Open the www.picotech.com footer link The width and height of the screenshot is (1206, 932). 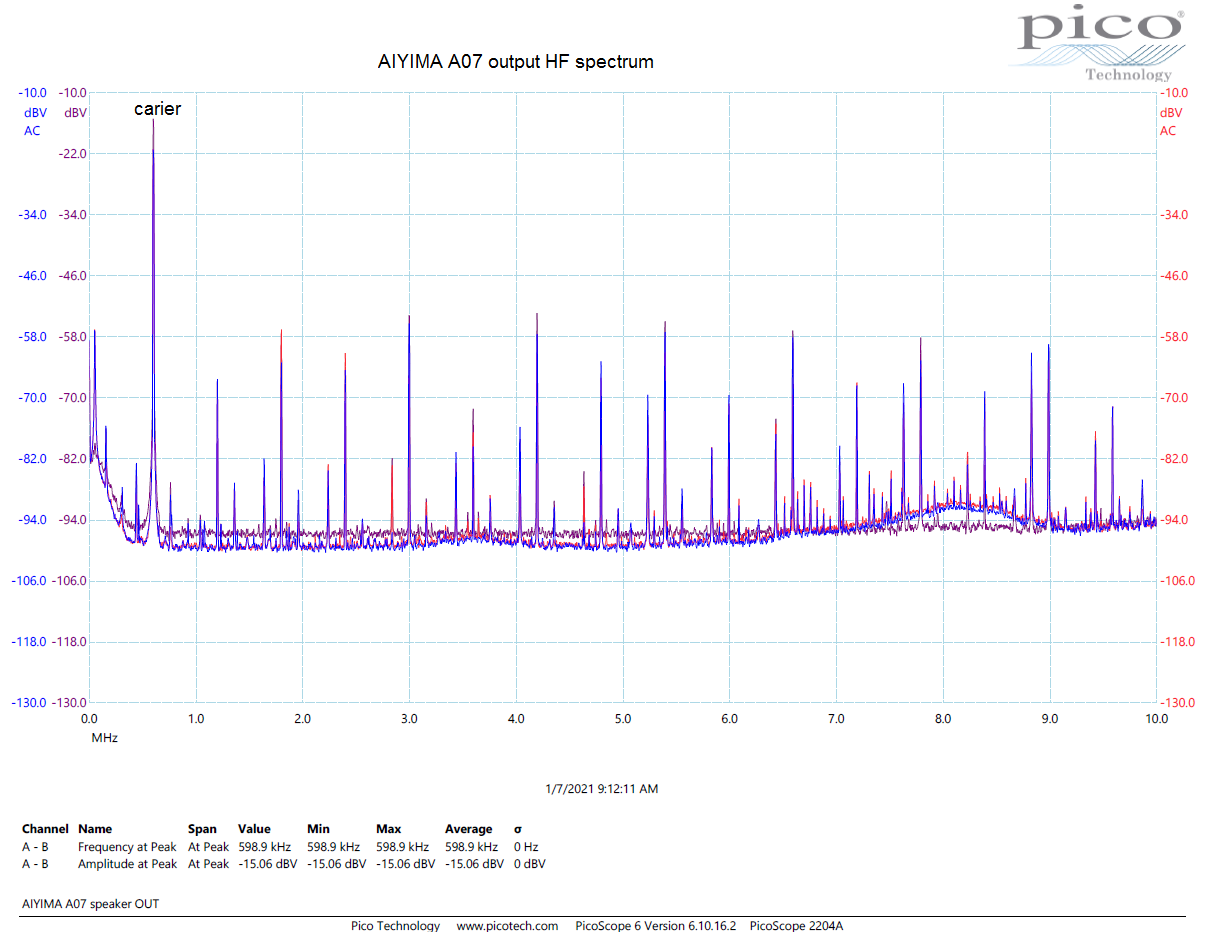tap(507, 926)
